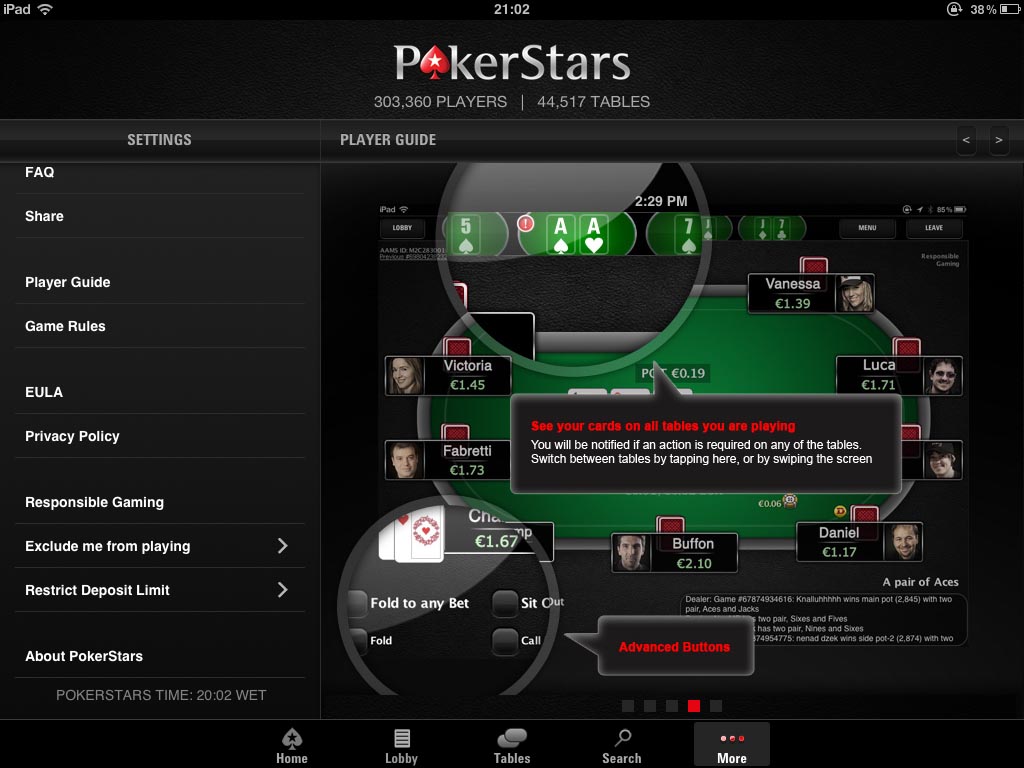1024x768 pixels.
Task: Tap the player guide table screenshot
Action: [x=671, y=431]
